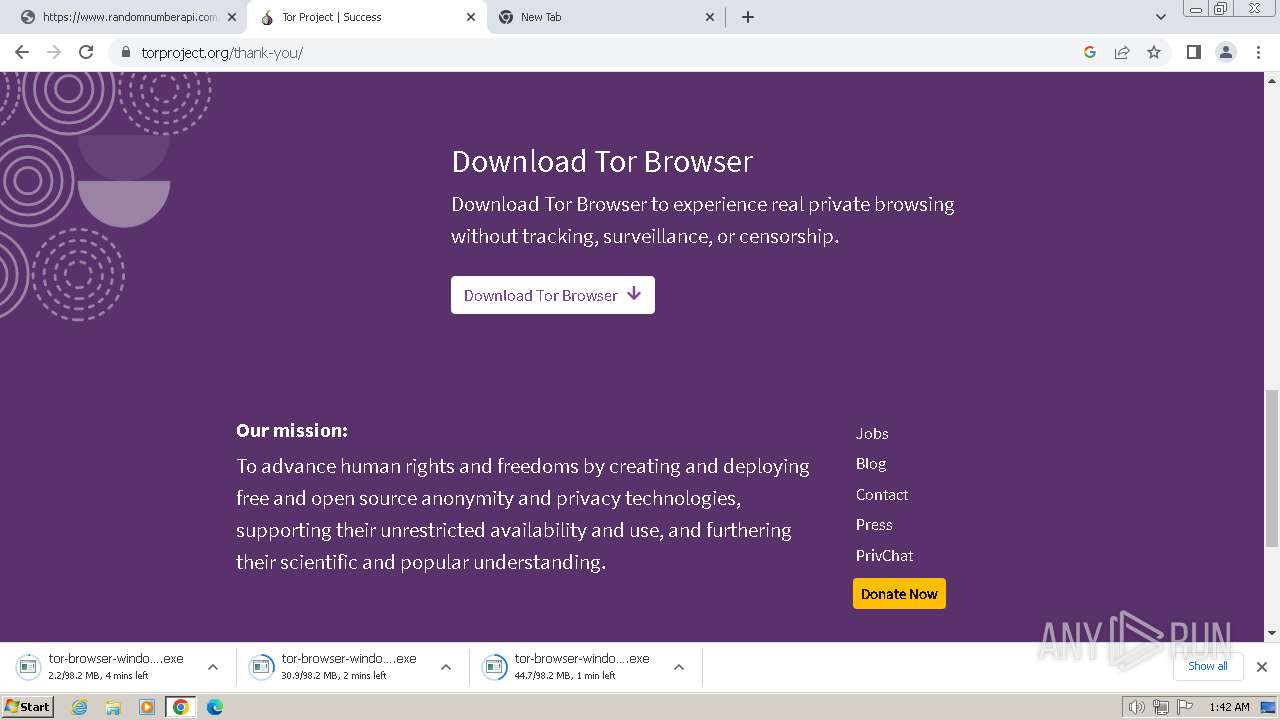This screenshot has height=720, width=1280.
Task: Click the Action Center flag icon
Action: point(1185,707)
